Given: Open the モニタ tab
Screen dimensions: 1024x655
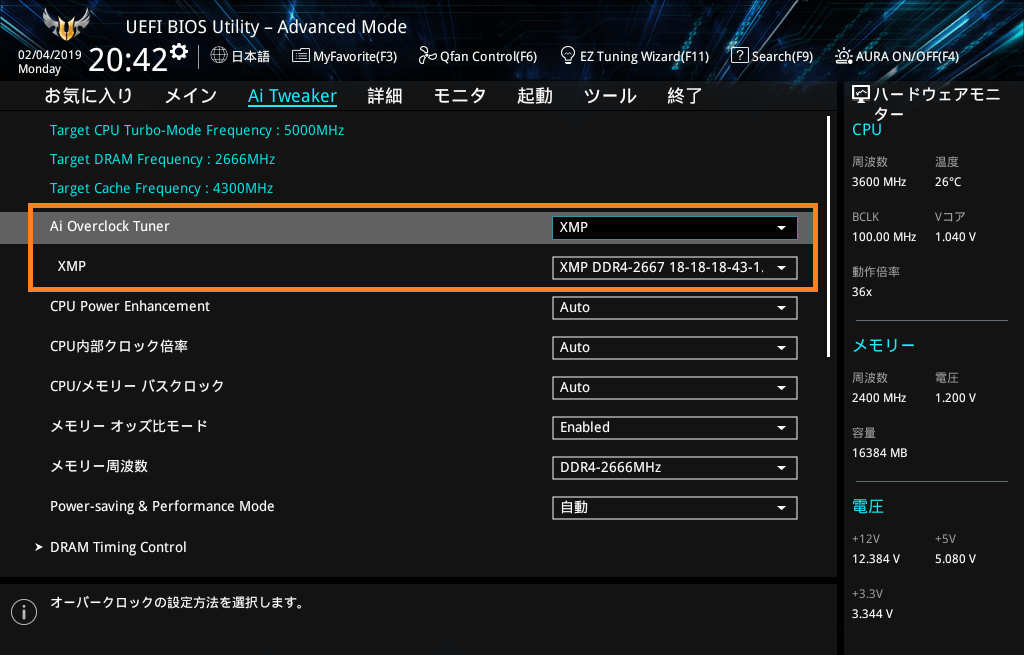Looking at the screenshot, I should coord(460,96).
